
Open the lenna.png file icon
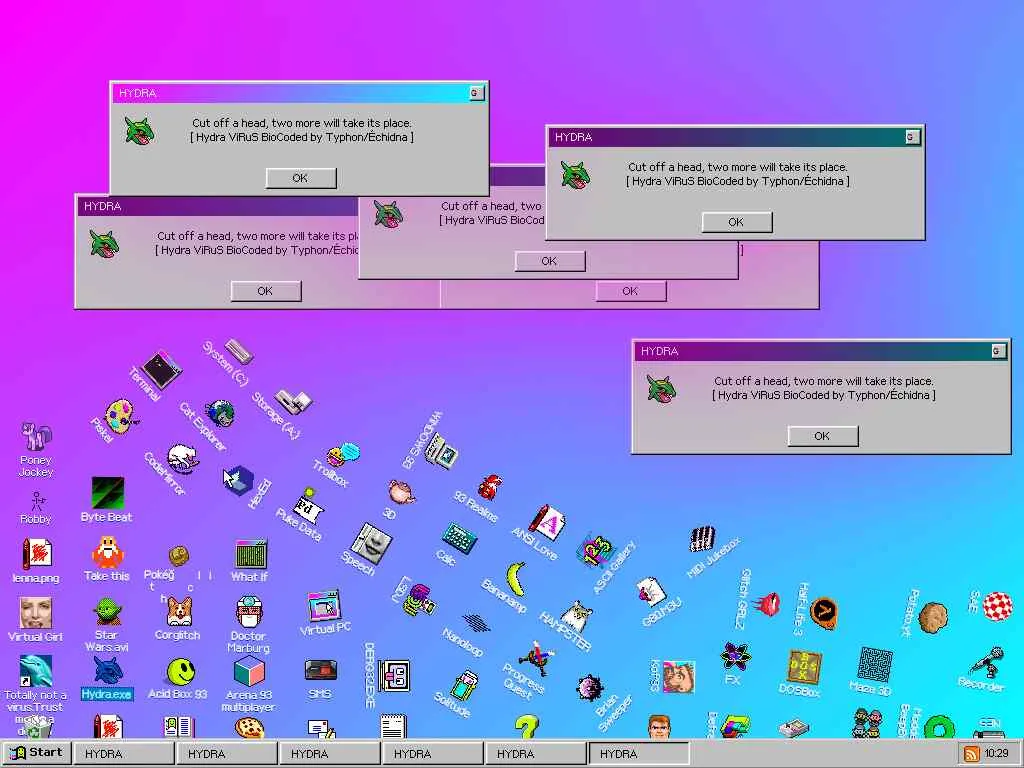point(37,554)
